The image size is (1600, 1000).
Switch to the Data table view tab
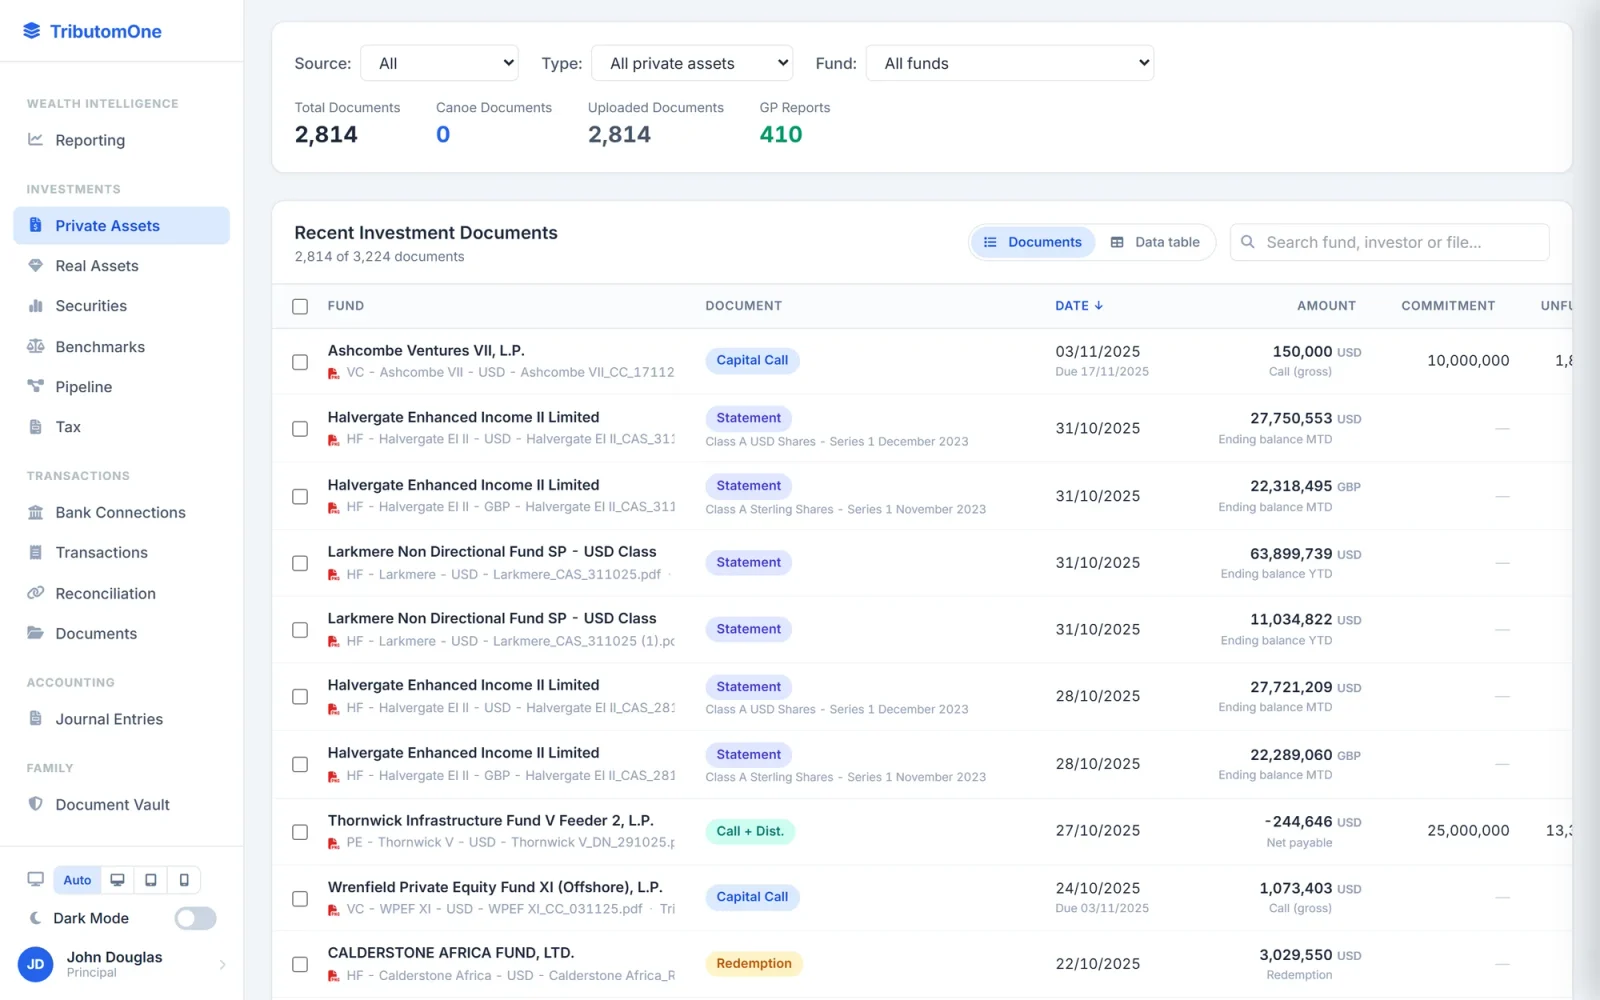(x=1155, y=242)
